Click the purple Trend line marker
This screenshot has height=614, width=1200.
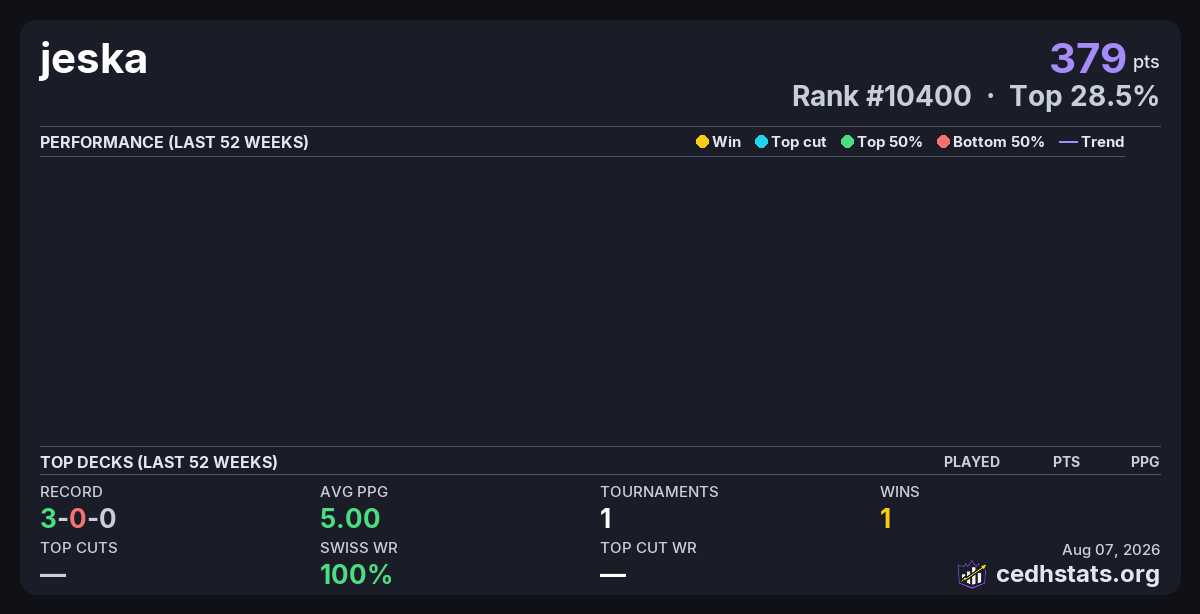(x=1068, y=142)
